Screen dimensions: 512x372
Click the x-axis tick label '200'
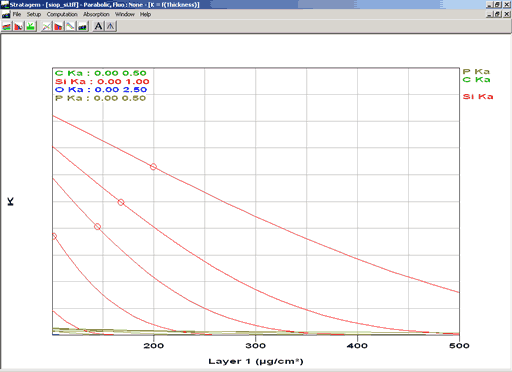154,346
